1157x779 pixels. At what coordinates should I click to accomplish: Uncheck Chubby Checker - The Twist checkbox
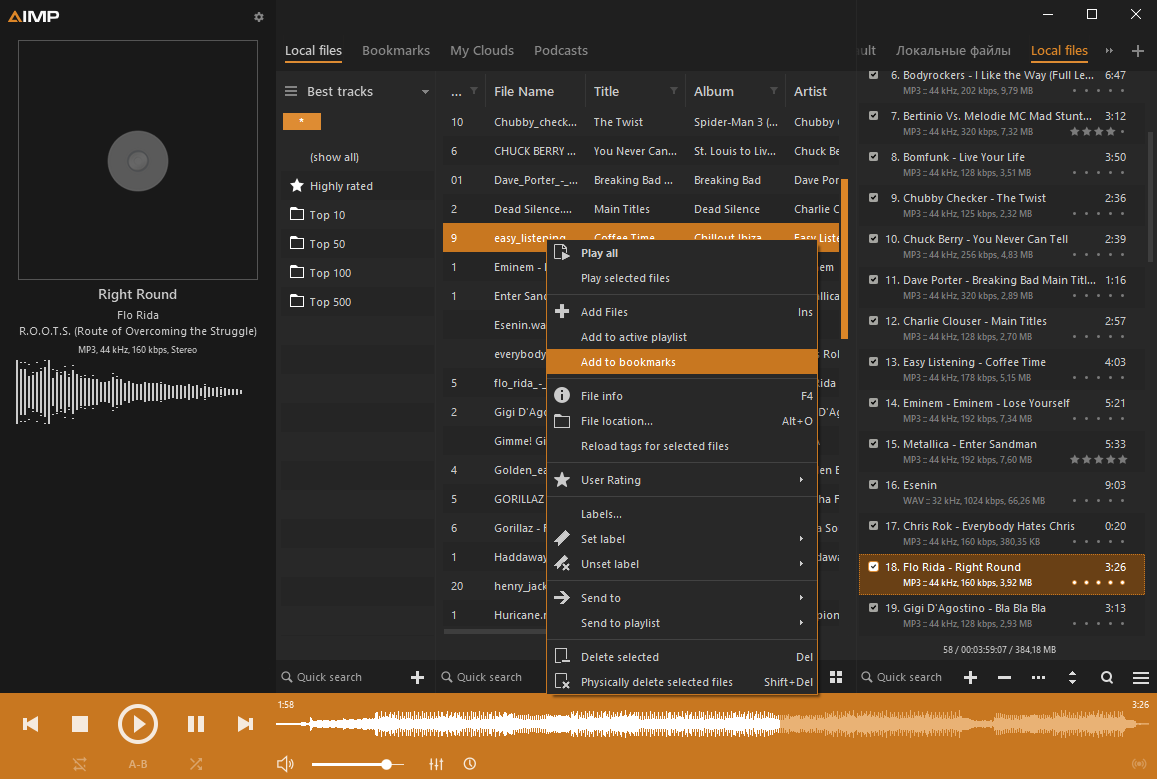[874, 198]
